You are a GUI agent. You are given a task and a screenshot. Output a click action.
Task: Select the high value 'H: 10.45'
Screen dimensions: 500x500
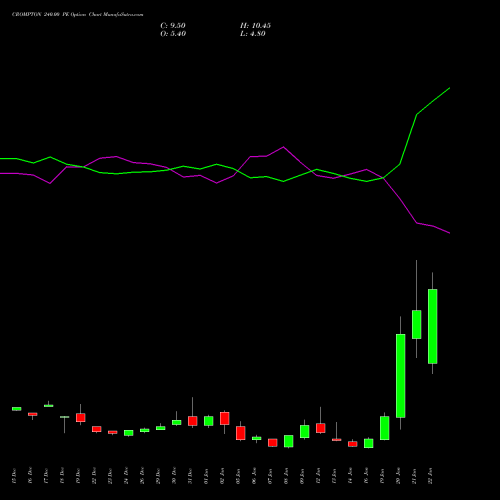pyautogui.click(x=255, y=26)
